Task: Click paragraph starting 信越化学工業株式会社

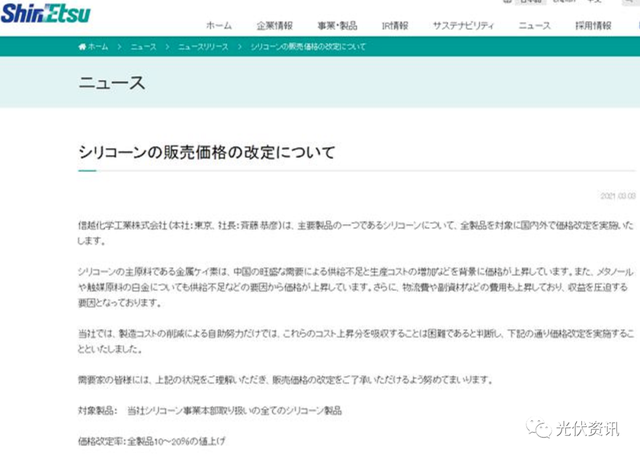Action: point(356,233)
